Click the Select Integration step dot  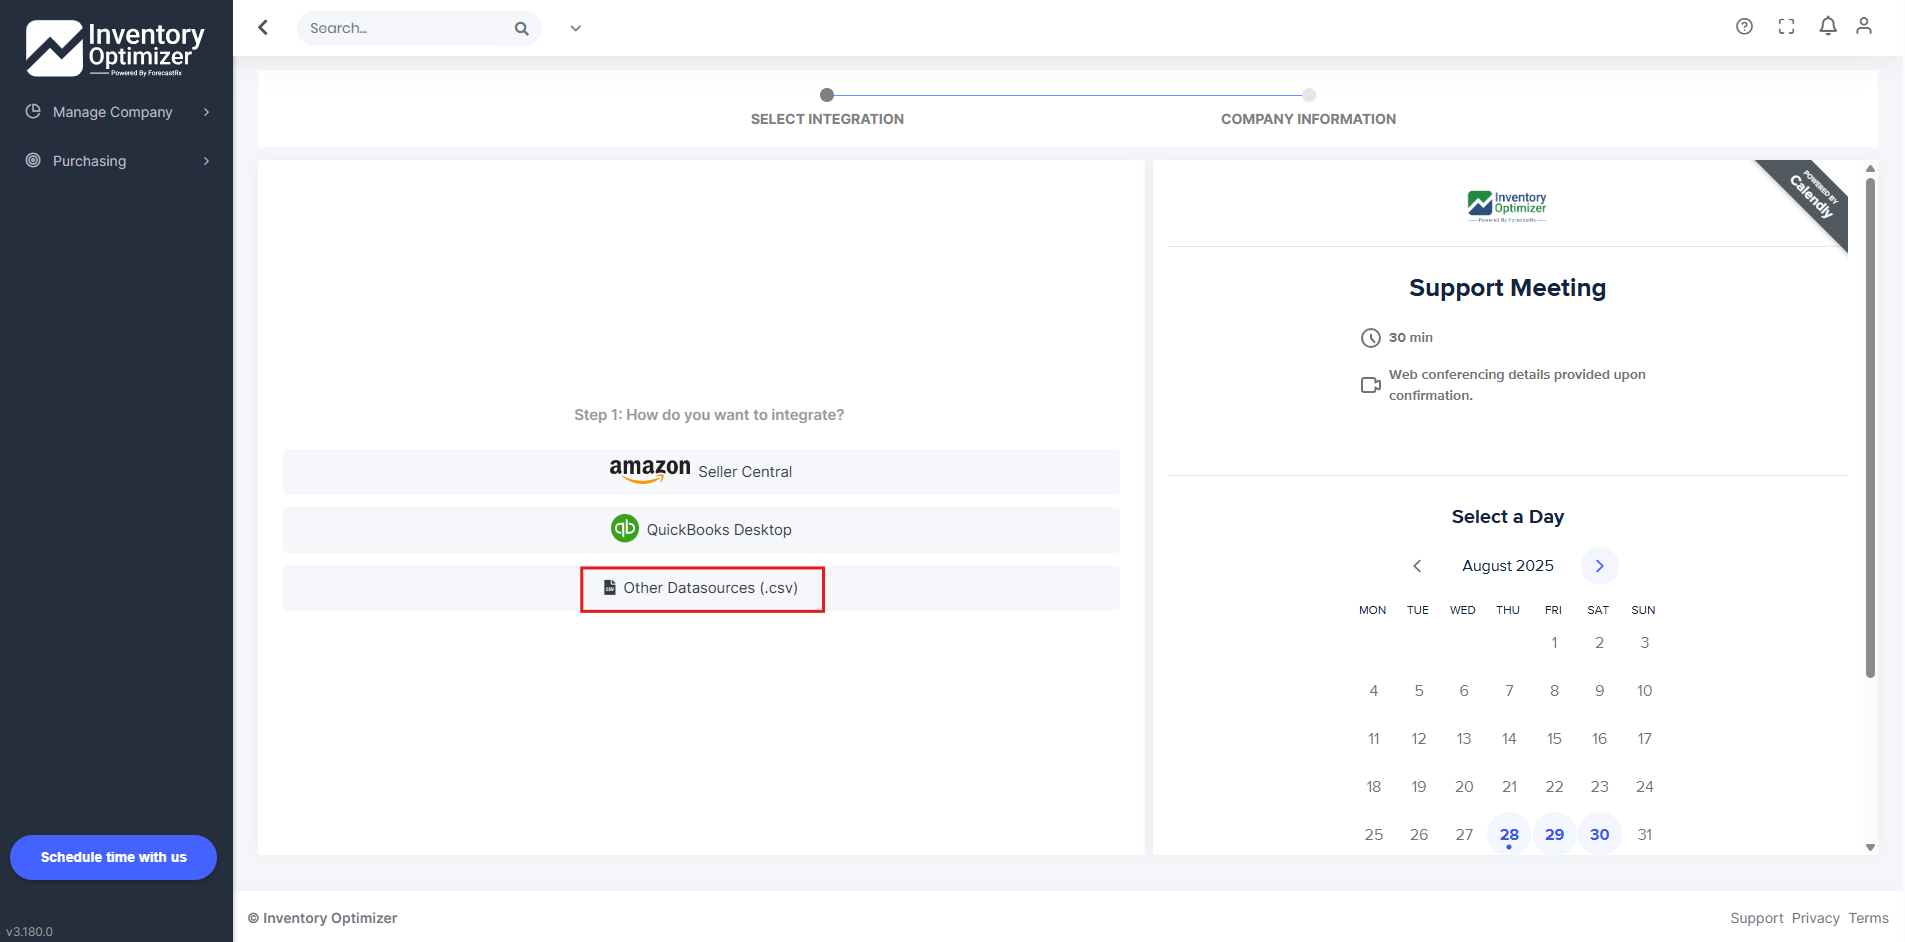click(827, 95)
